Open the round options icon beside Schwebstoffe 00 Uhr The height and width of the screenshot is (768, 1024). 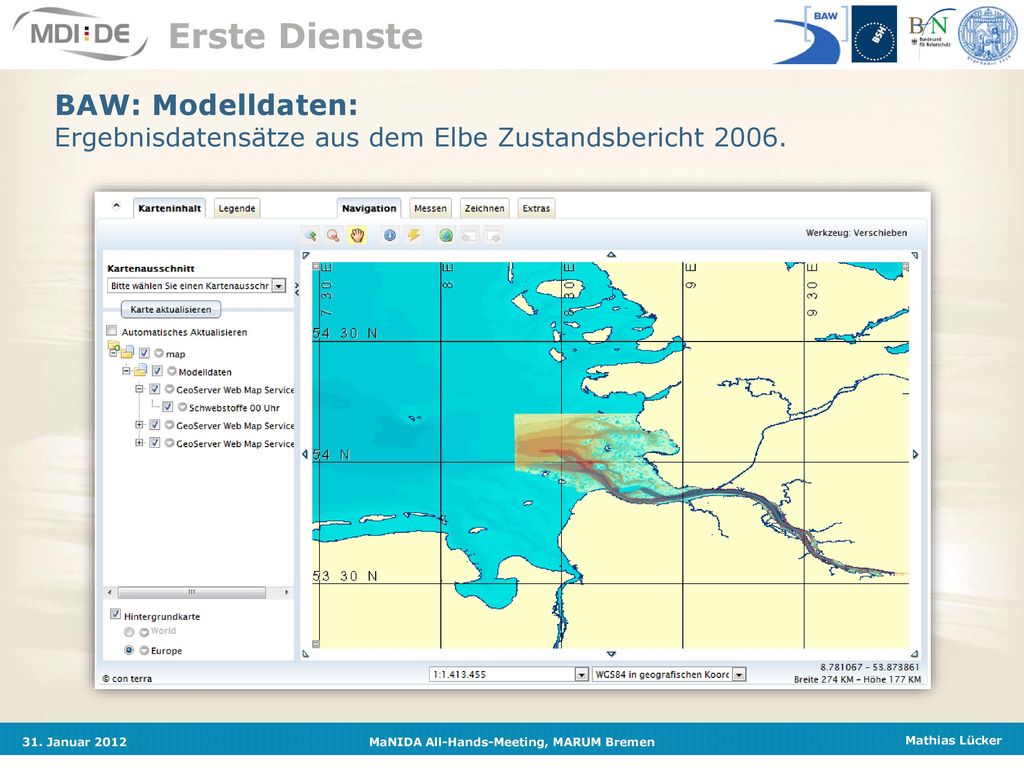click(182, 407)
